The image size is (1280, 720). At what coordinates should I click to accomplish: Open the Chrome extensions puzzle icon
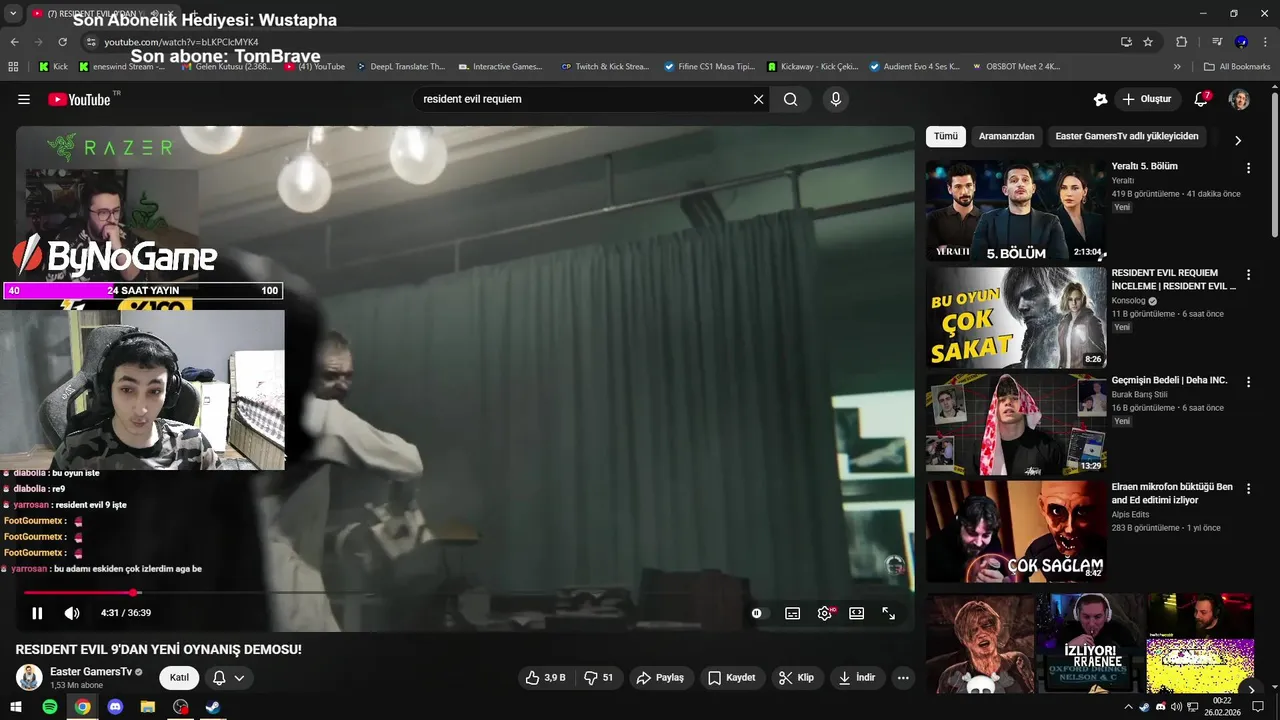pos(1181,42)
